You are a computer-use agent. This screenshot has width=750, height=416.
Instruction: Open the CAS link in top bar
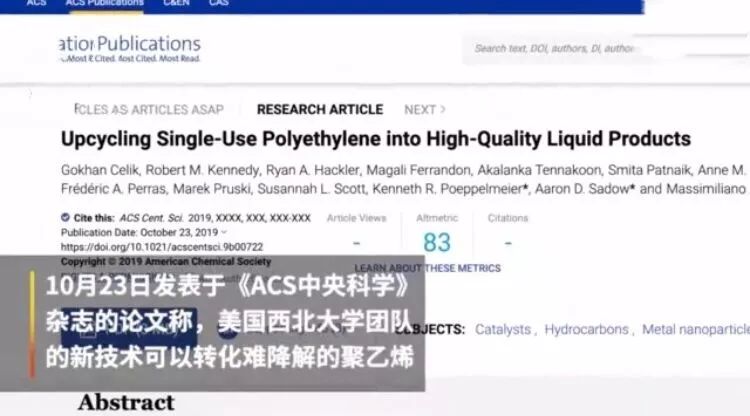(219, 3)
